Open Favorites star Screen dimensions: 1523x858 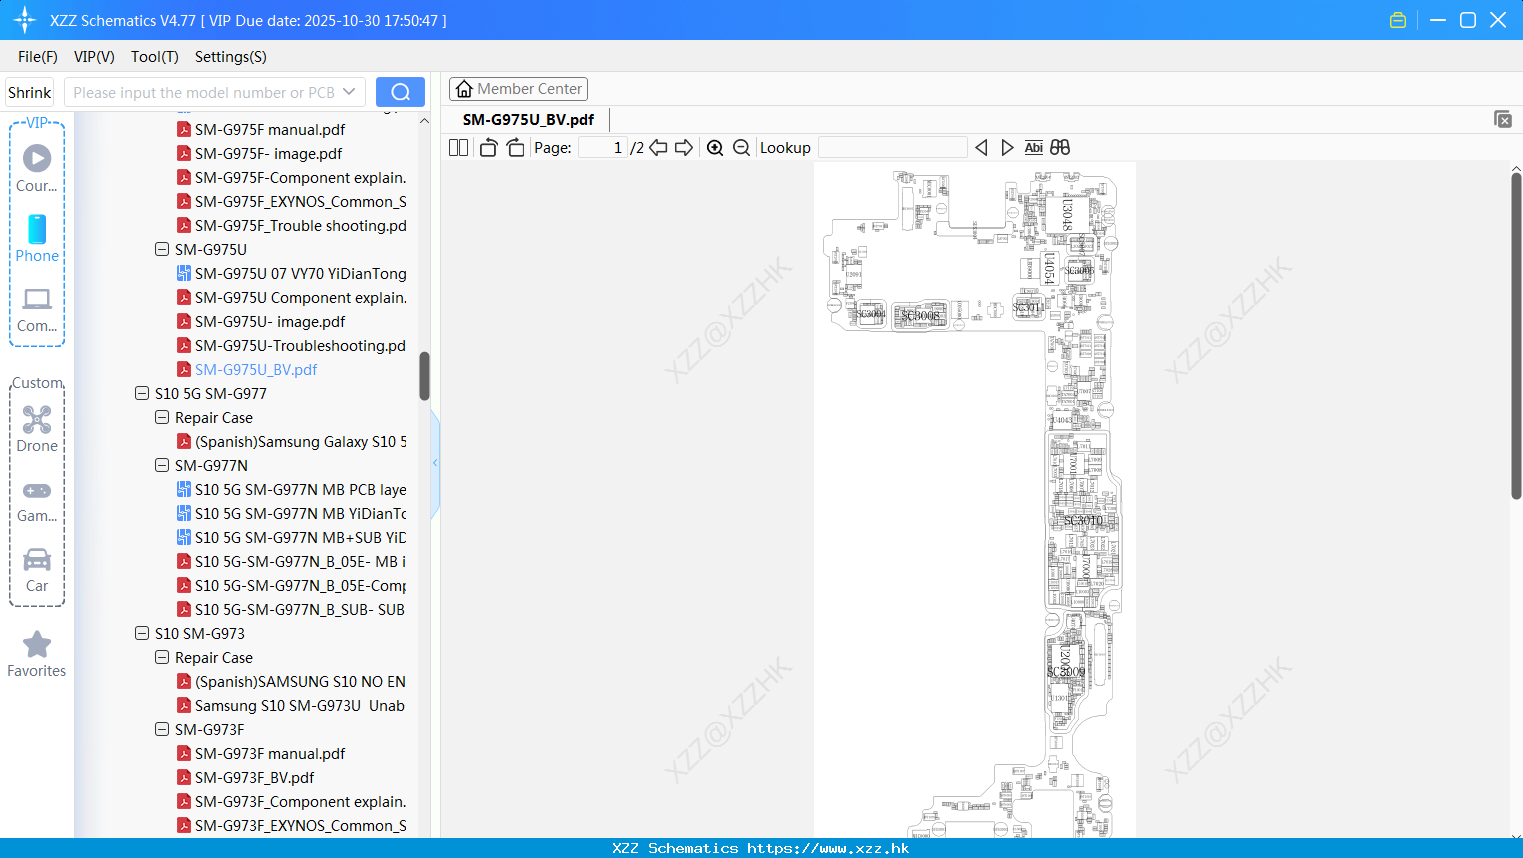[x=37, y=654]
